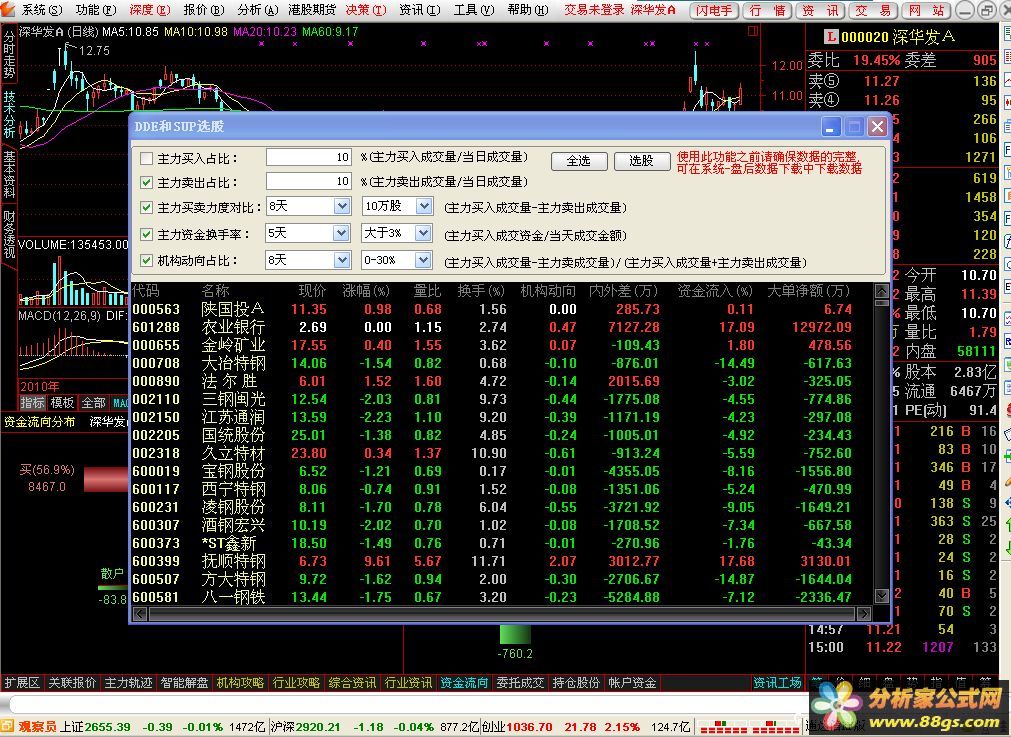Open the 8天 dropdown for 机构动向占比
Image resolution: width=1011 pixels, height=737 pixels.
pos(342,260)
